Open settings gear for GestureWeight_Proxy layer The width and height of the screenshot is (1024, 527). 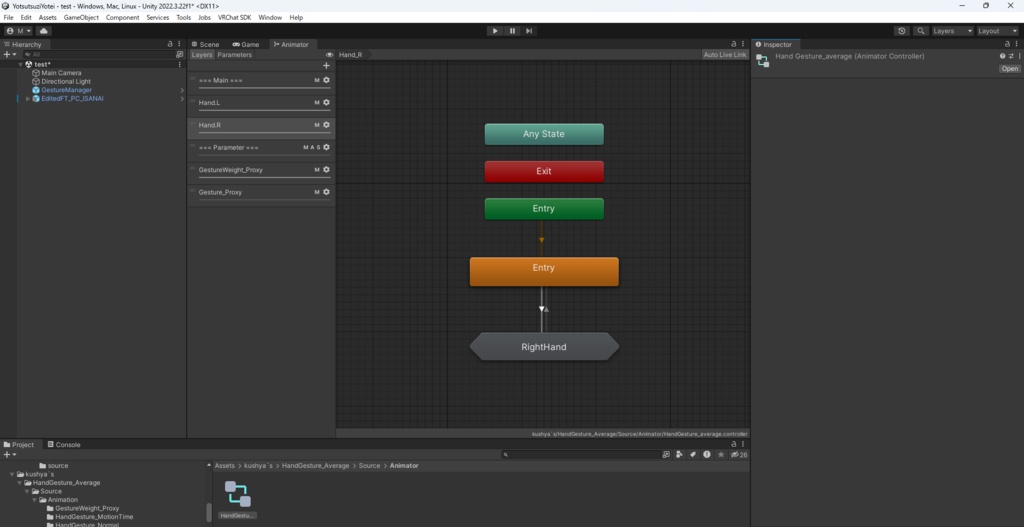[x=327, y=170]
